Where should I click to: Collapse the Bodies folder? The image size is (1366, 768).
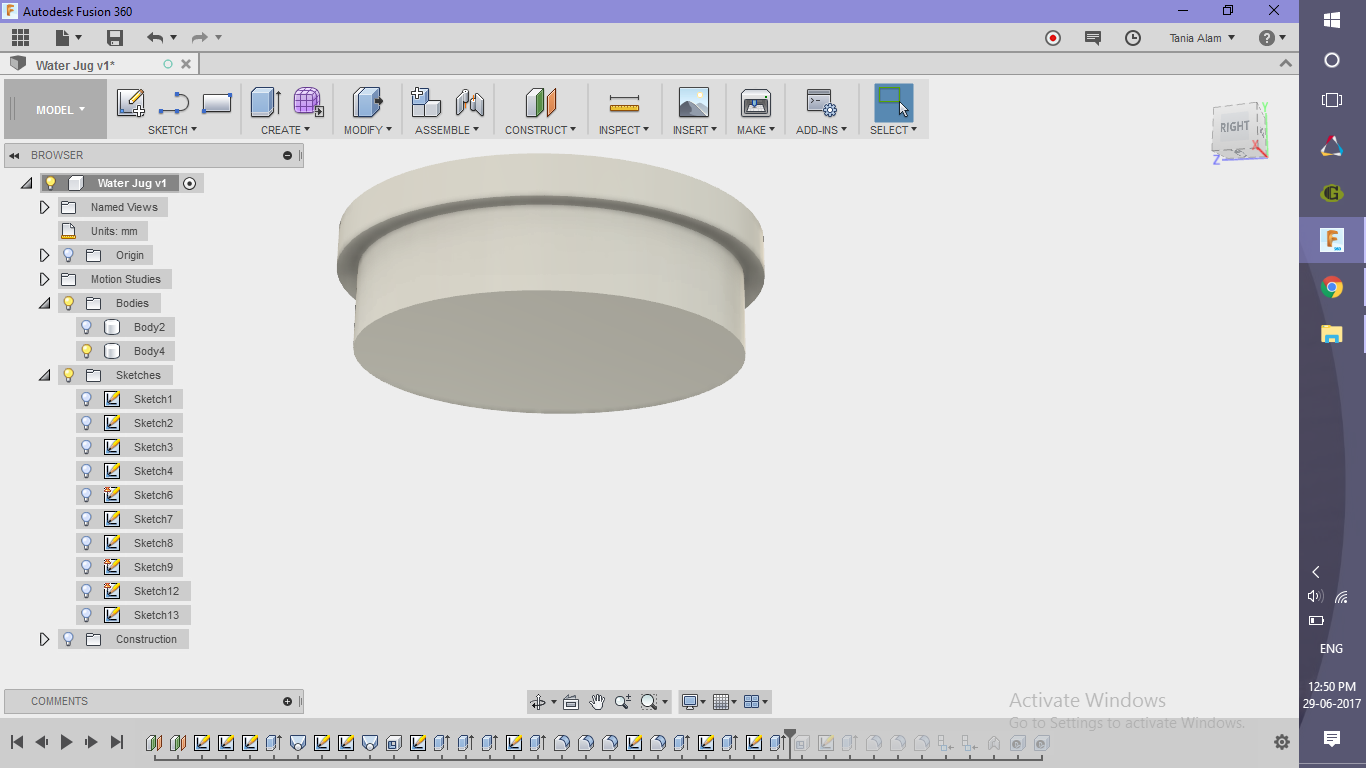44,303
